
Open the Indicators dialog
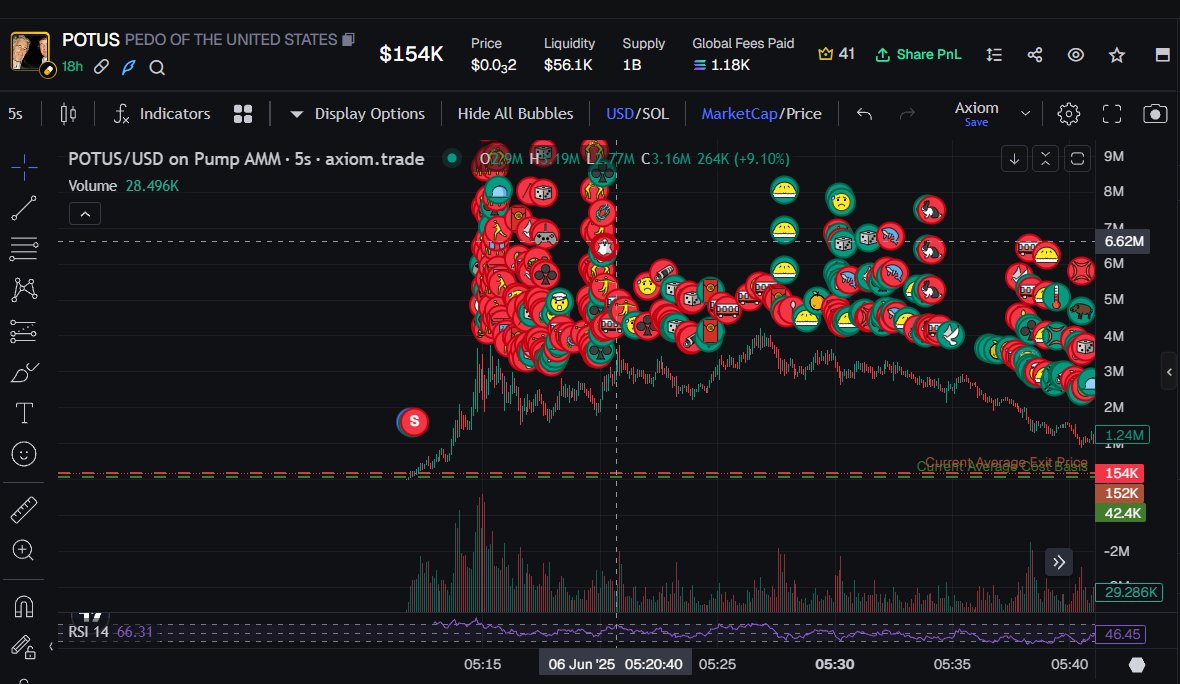(162, 114)
